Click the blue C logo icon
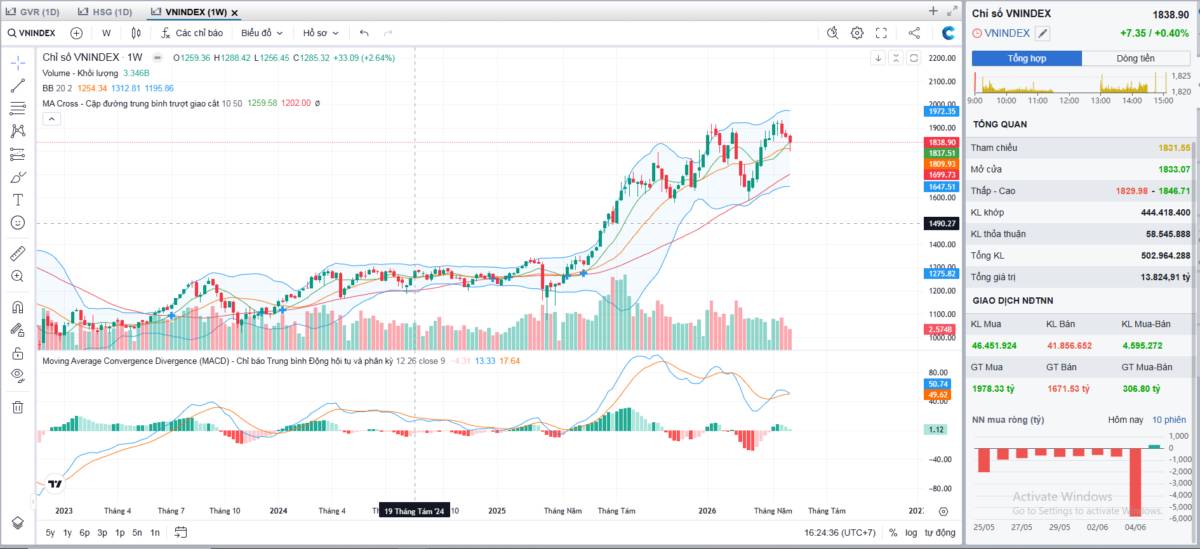1200x549 pixels. pos(949,33)
